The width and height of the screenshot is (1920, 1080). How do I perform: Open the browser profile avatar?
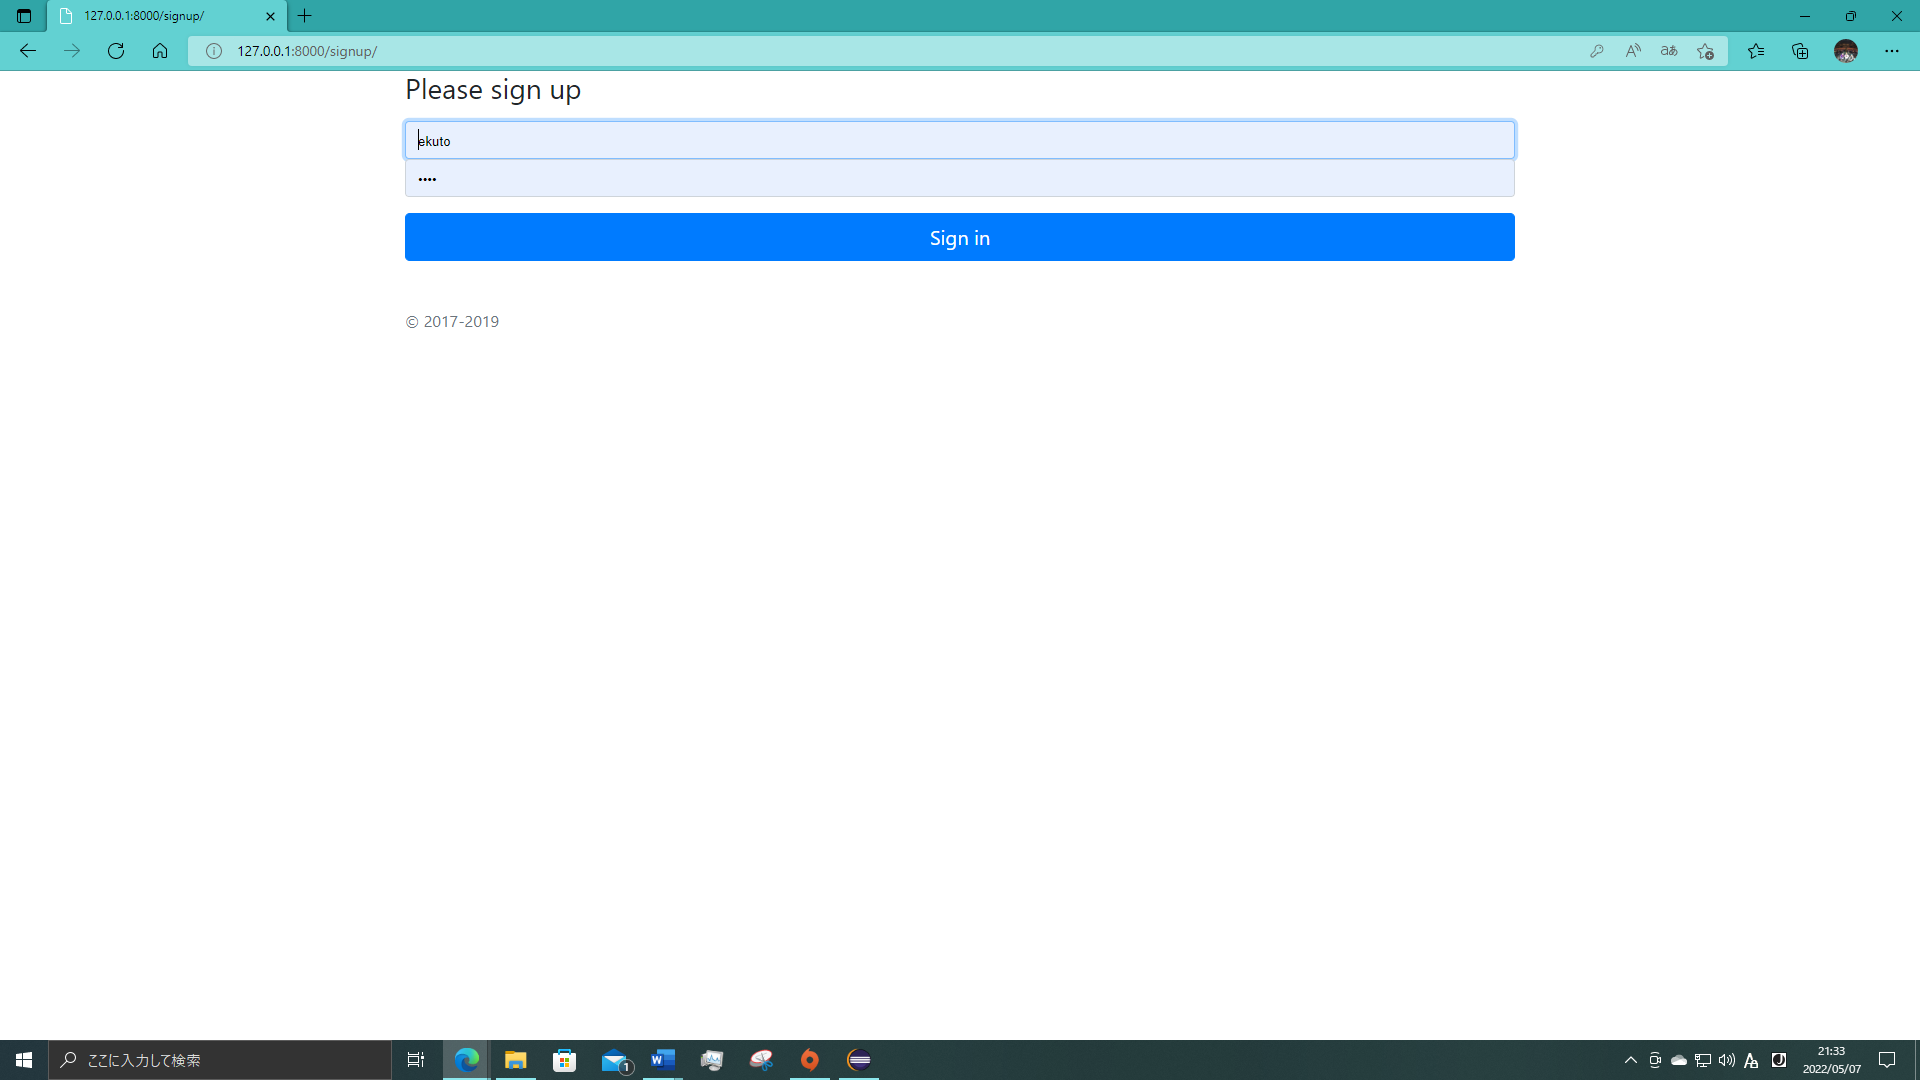1846,51
